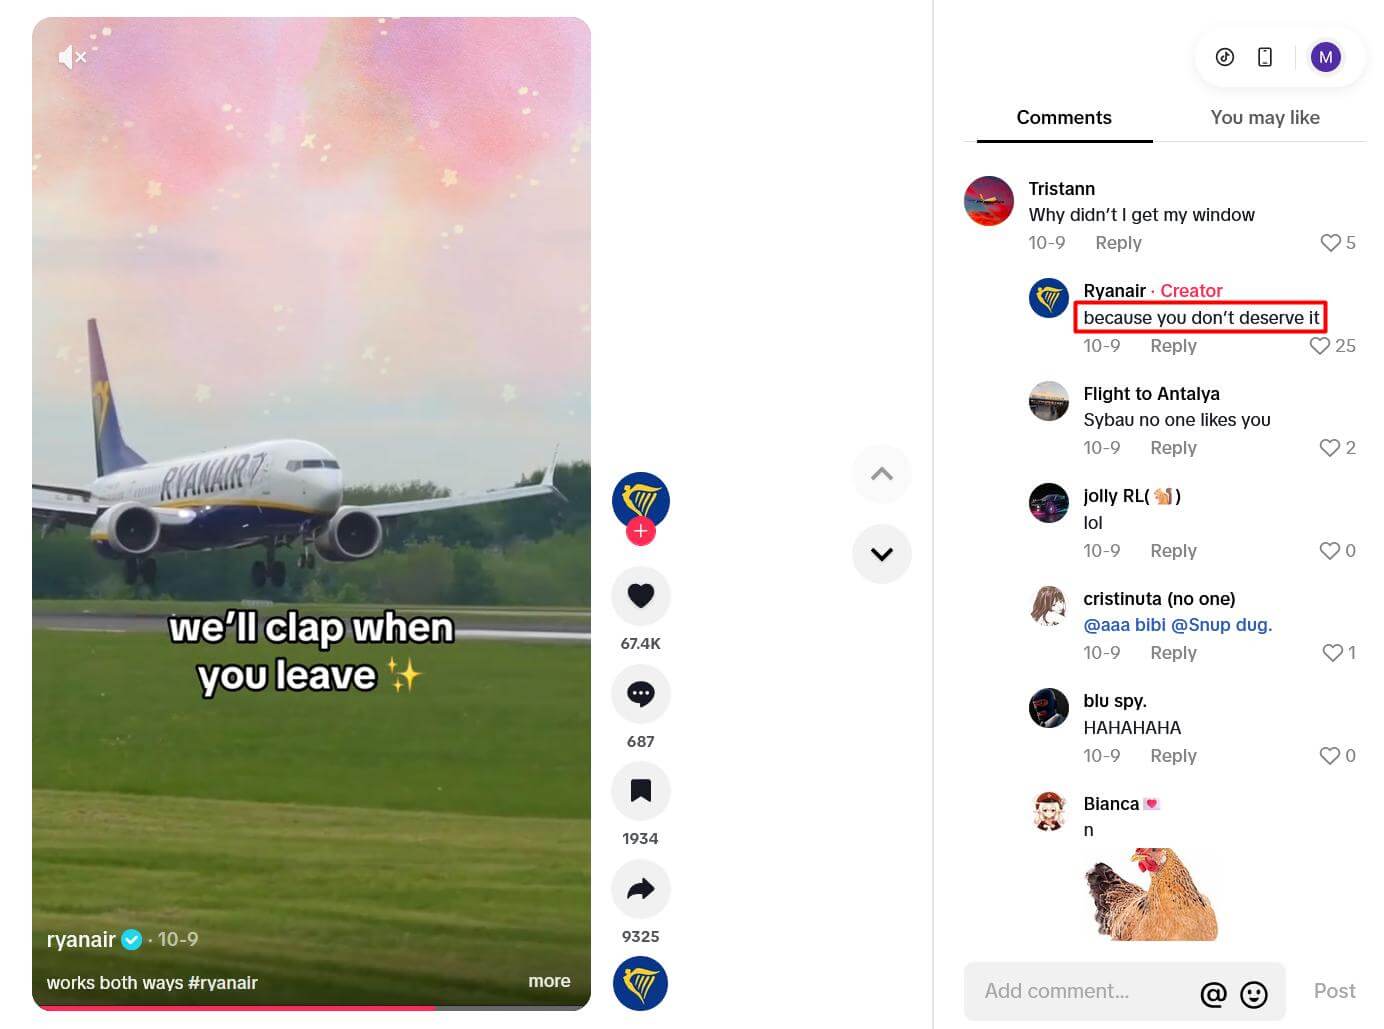Open the video comments icon
1384x1029 pixels.
pos(641,693)
